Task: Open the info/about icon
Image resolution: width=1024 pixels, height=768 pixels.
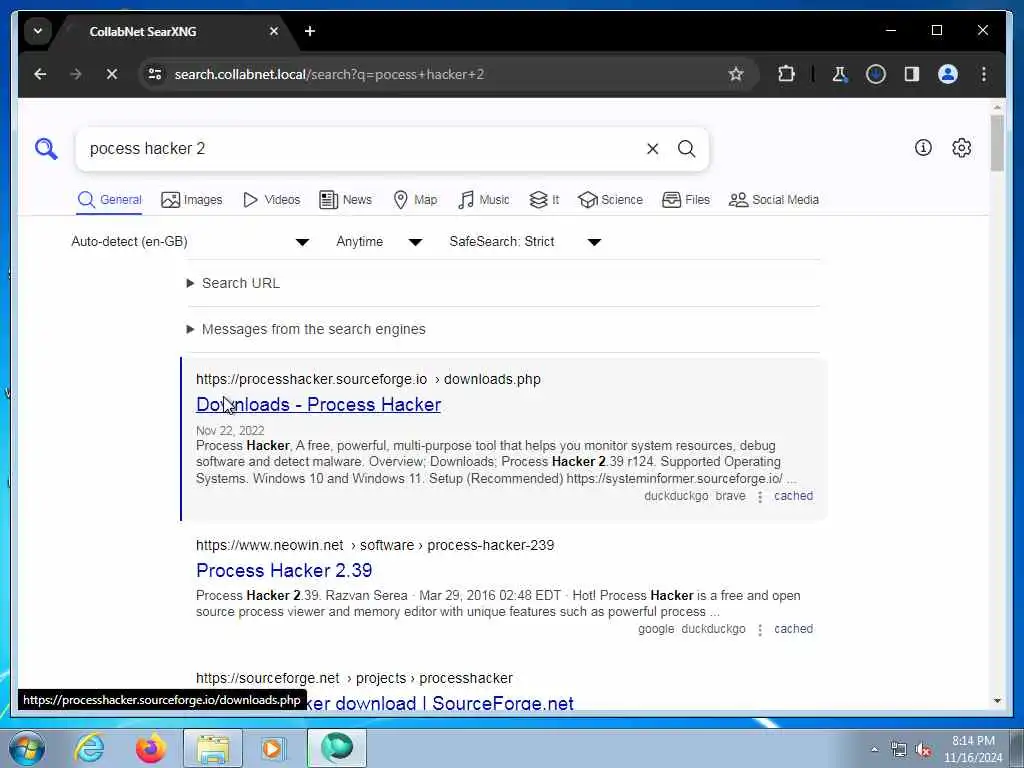Action: tap(923, 148)
